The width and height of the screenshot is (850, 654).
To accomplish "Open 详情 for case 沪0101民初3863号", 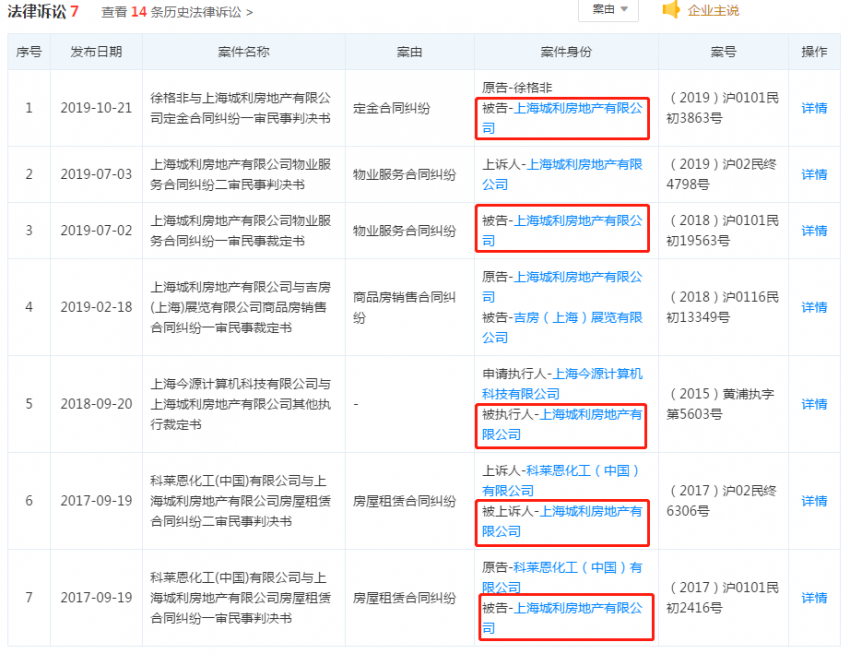I will point(814,108).
